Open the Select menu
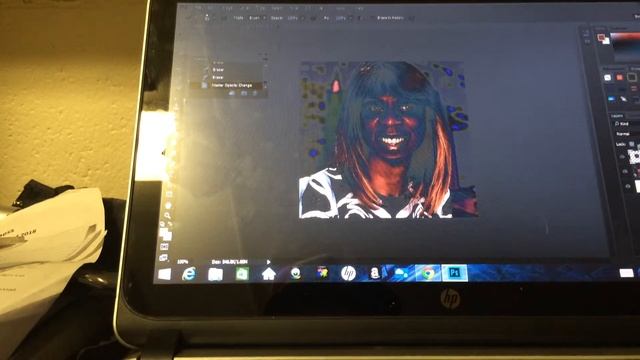Viewport: 640px width, 360px height. [x=276, y=8]
